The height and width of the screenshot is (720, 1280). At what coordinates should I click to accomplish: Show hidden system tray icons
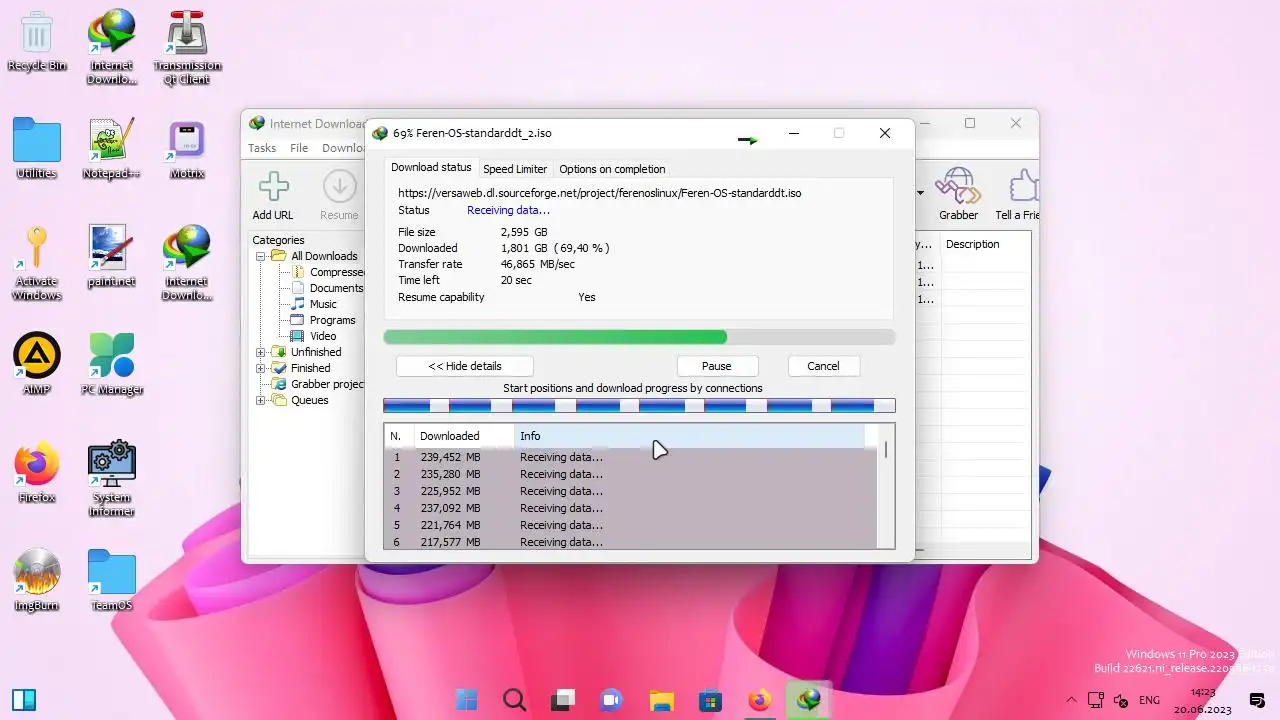coord(1071,700)
